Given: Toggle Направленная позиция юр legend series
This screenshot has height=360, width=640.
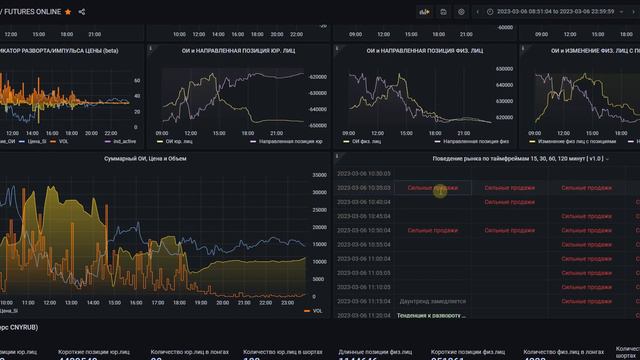Looking at the screenshot, I should tap(291, 141).
